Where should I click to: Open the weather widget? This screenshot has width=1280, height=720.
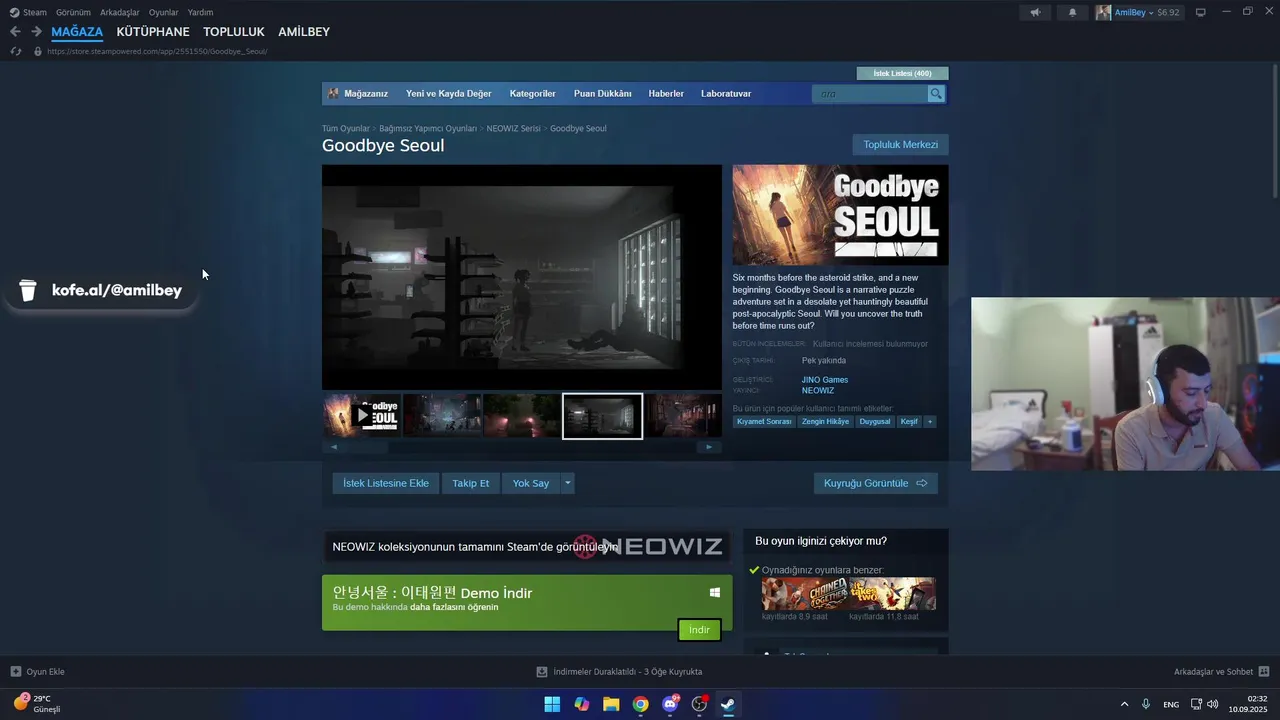(37, 704)
